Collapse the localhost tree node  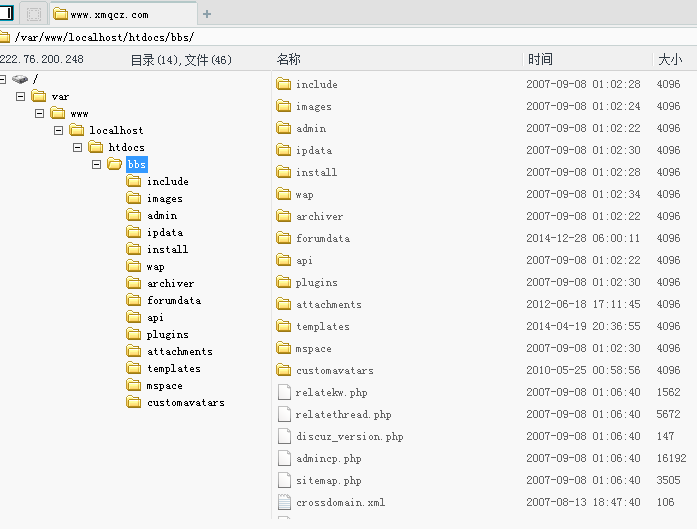pyautogui.click(x=59, y=130)
